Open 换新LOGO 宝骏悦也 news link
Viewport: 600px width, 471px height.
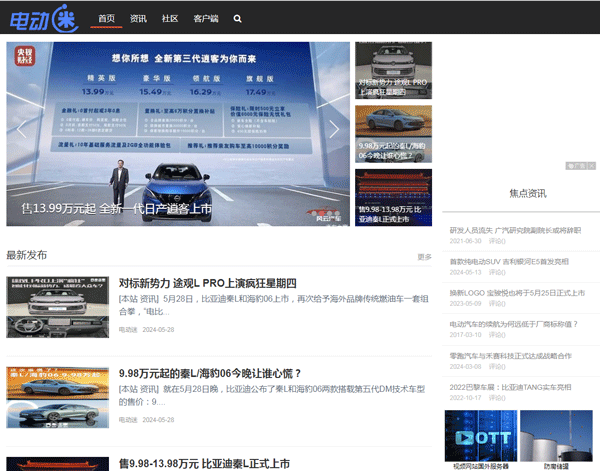[517, 293]
